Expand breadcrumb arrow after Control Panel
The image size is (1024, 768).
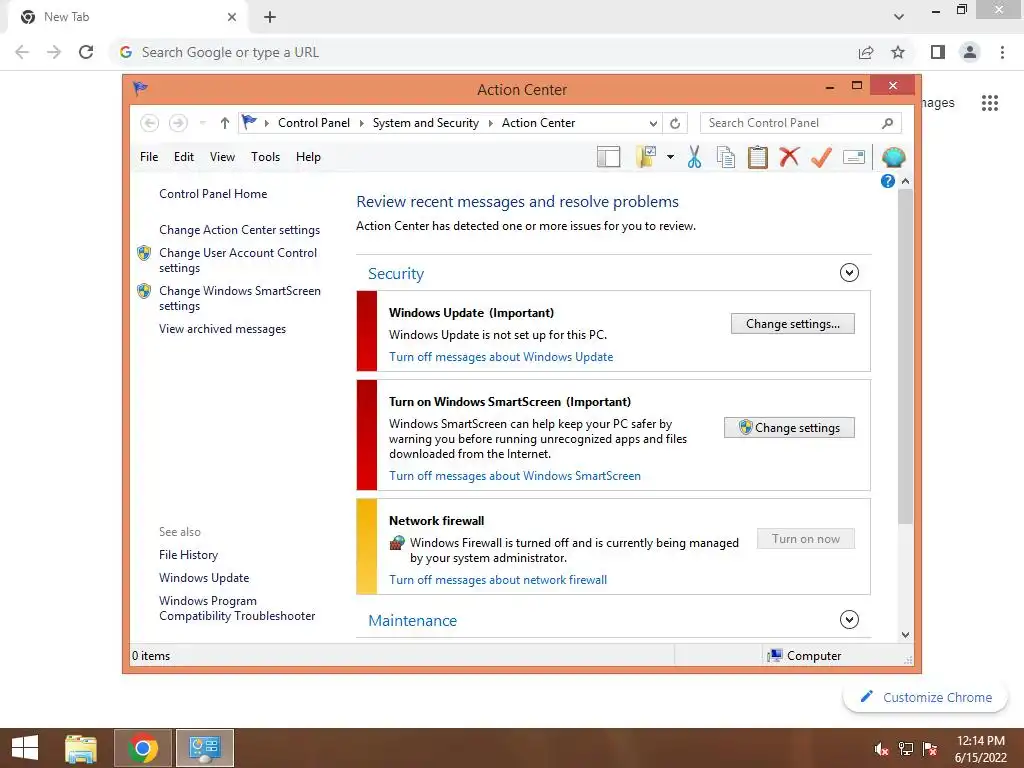pyautogui.click(x=361, y=123)
